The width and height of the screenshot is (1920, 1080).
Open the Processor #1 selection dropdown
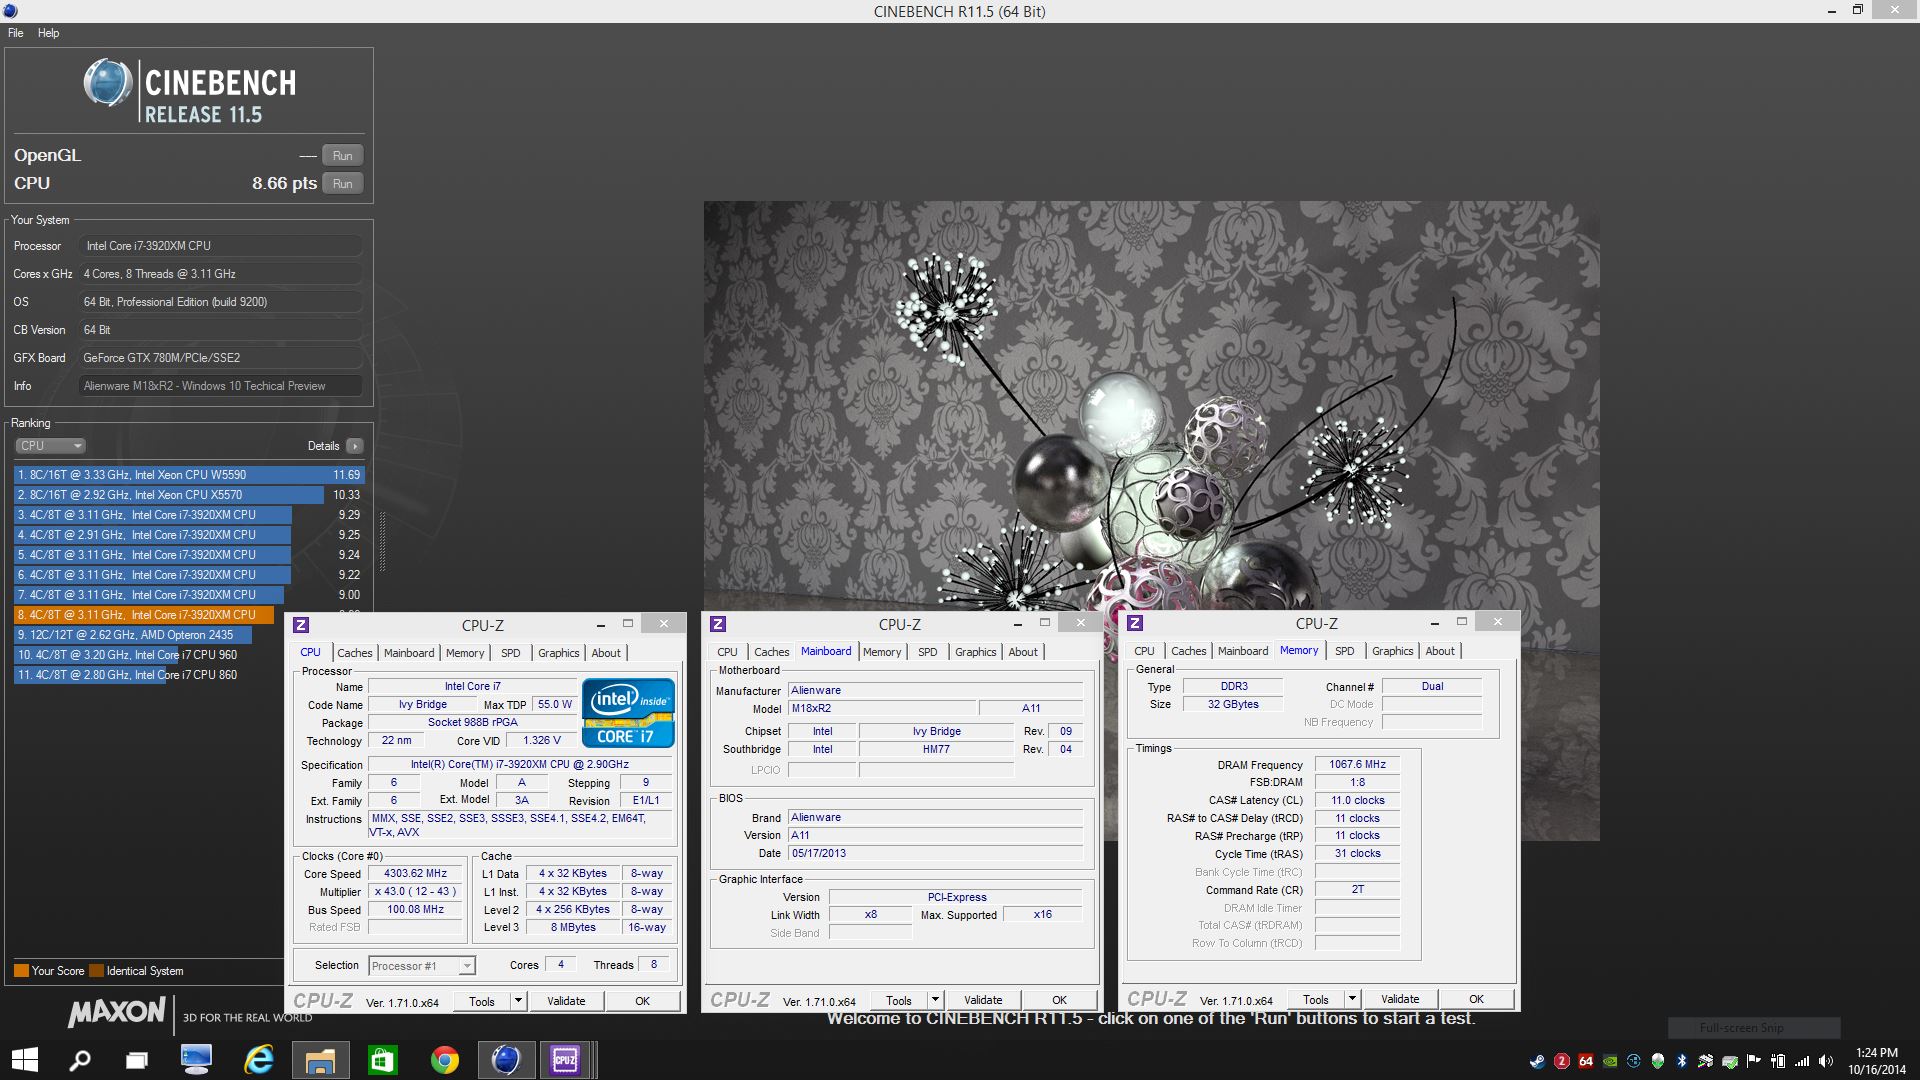[x=422, y=966]
